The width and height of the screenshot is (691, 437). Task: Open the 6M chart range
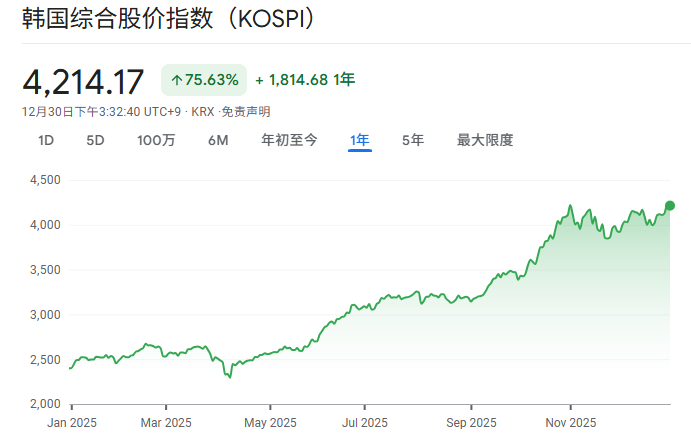point(218,141)
